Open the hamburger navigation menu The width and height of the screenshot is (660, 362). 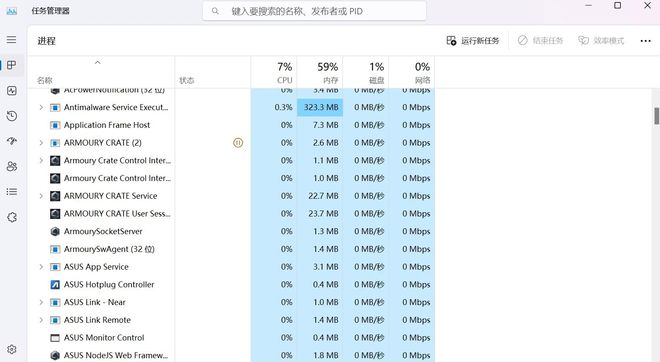tap(11, 40)
